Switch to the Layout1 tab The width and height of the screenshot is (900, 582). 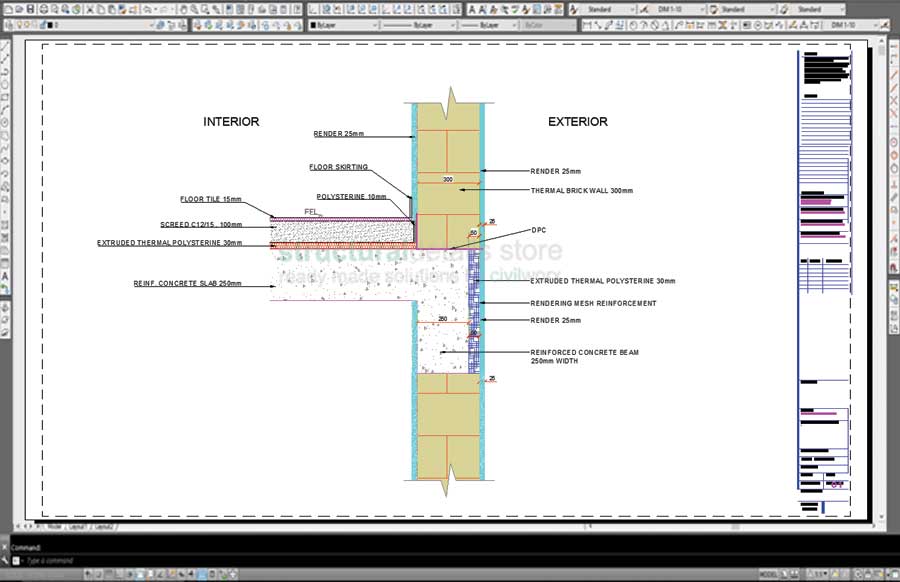(74, 525)
